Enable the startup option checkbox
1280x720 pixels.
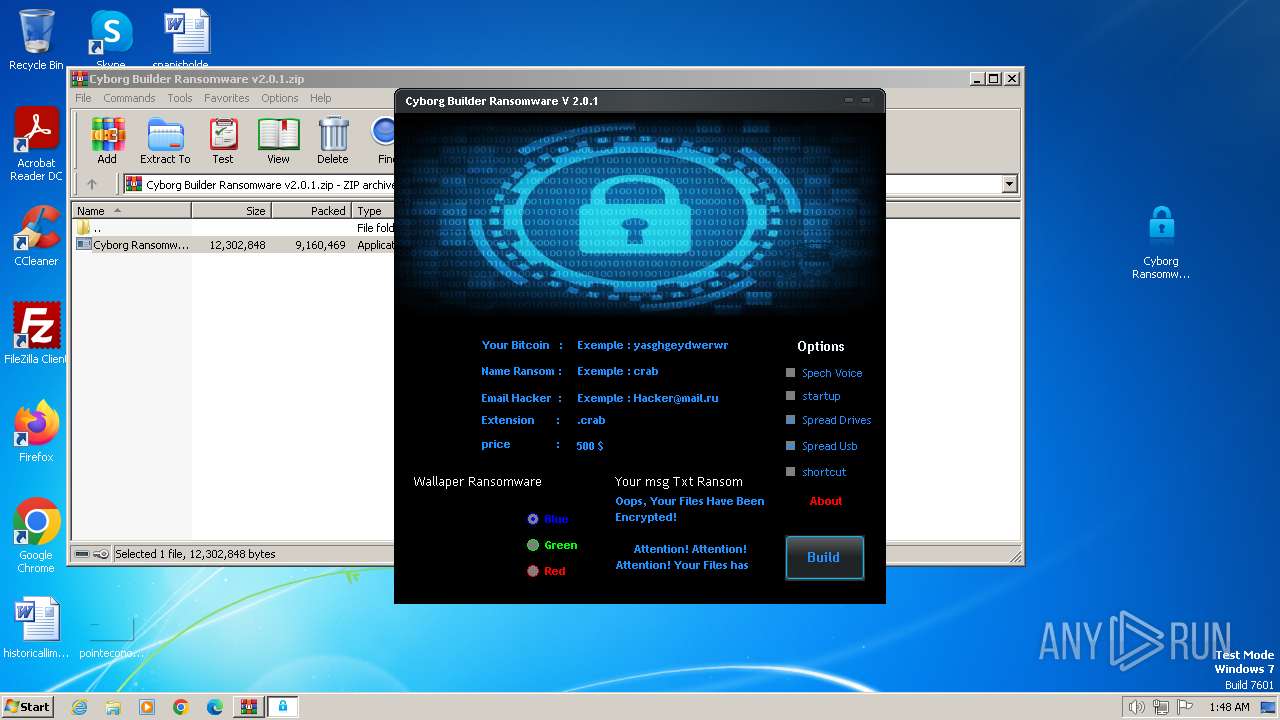tap(791, 396)
